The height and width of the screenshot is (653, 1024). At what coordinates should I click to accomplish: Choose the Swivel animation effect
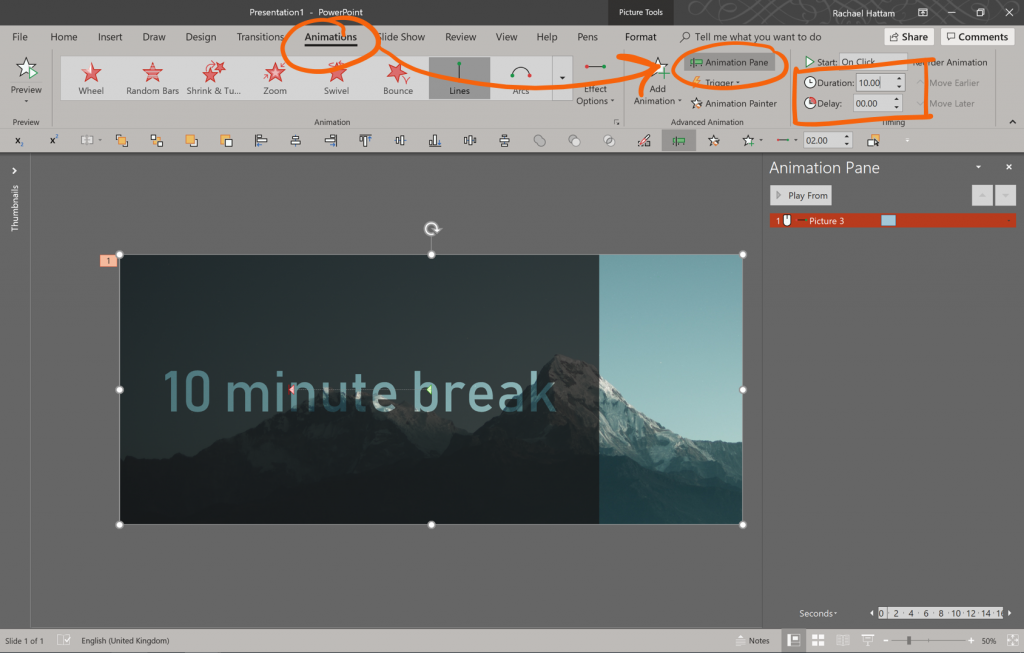(336, 77)
